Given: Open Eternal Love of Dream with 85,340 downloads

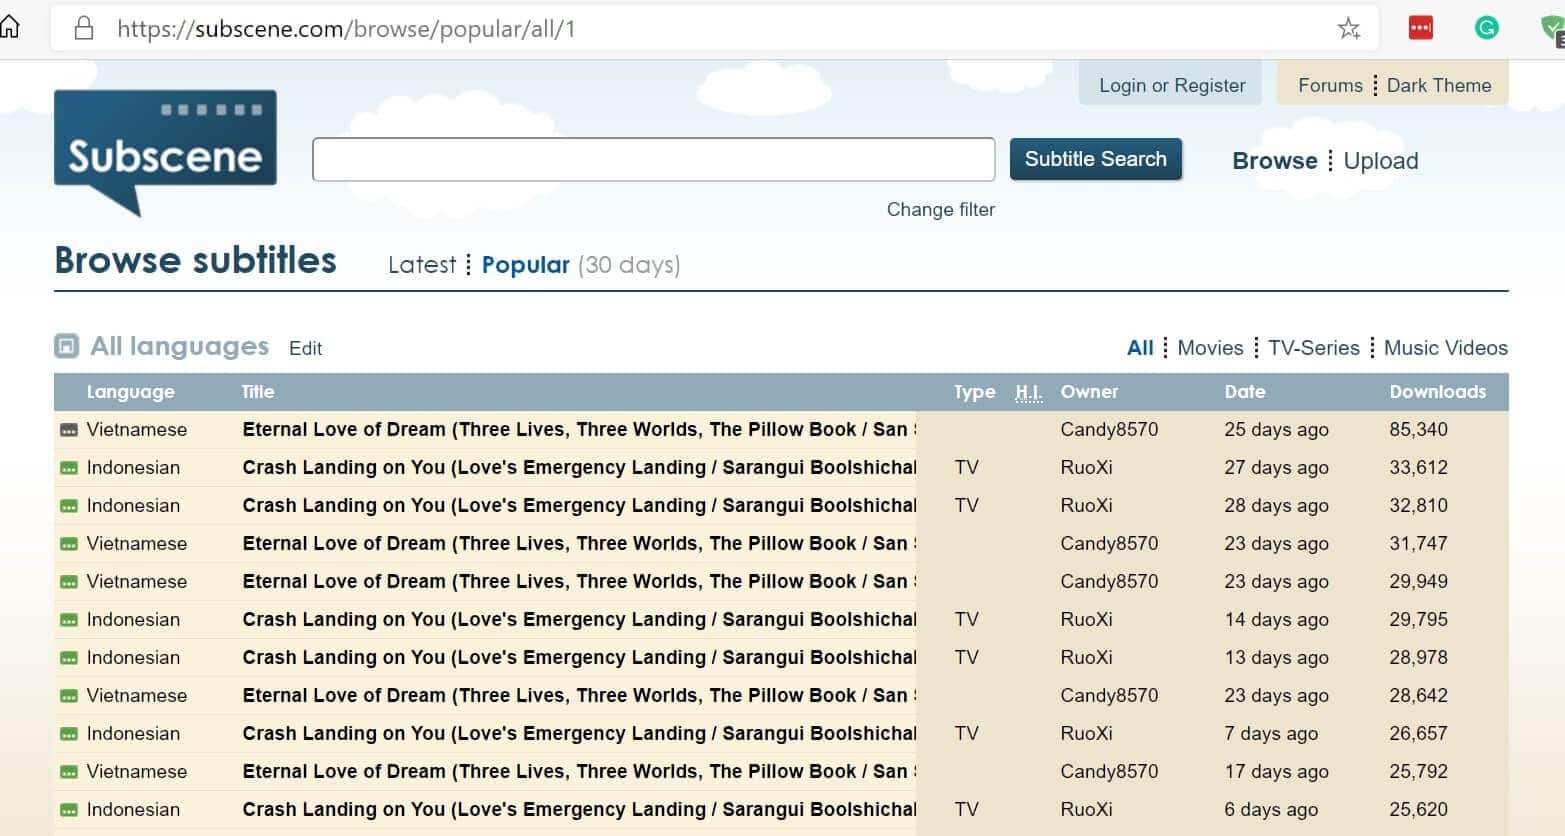Looking at the screenshot, I should tap(579, 429).
